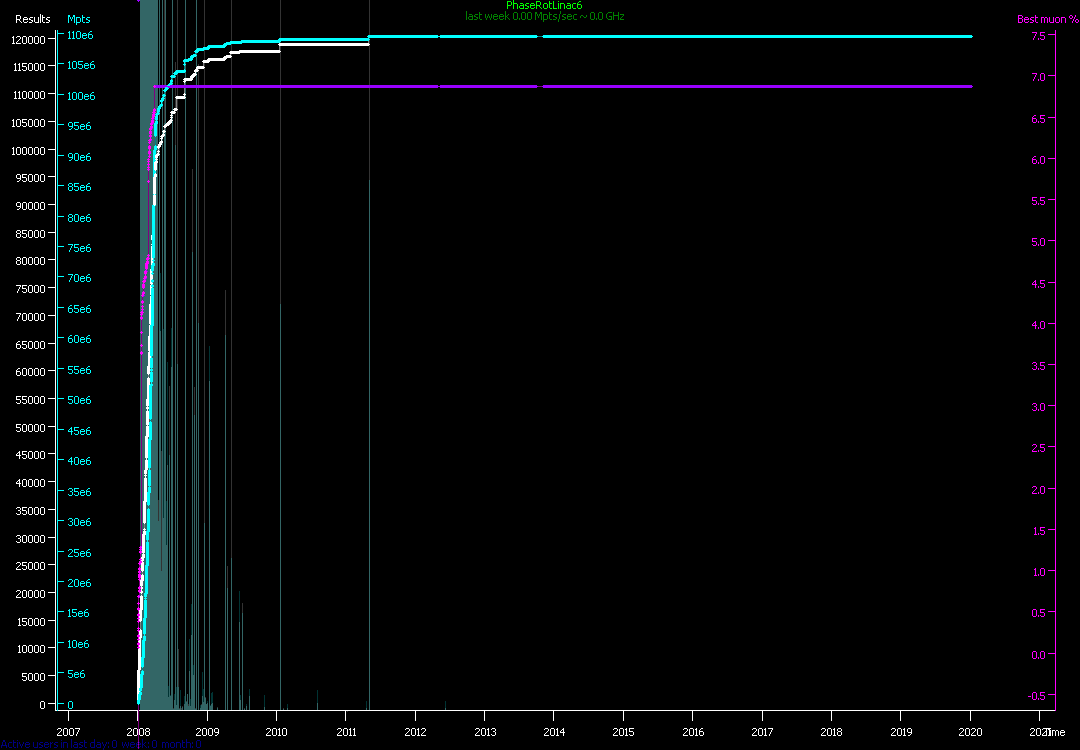Click the 'Best muon %' axis label
Viewport: 1080px width, 750px height.
tap(1047, 19)
